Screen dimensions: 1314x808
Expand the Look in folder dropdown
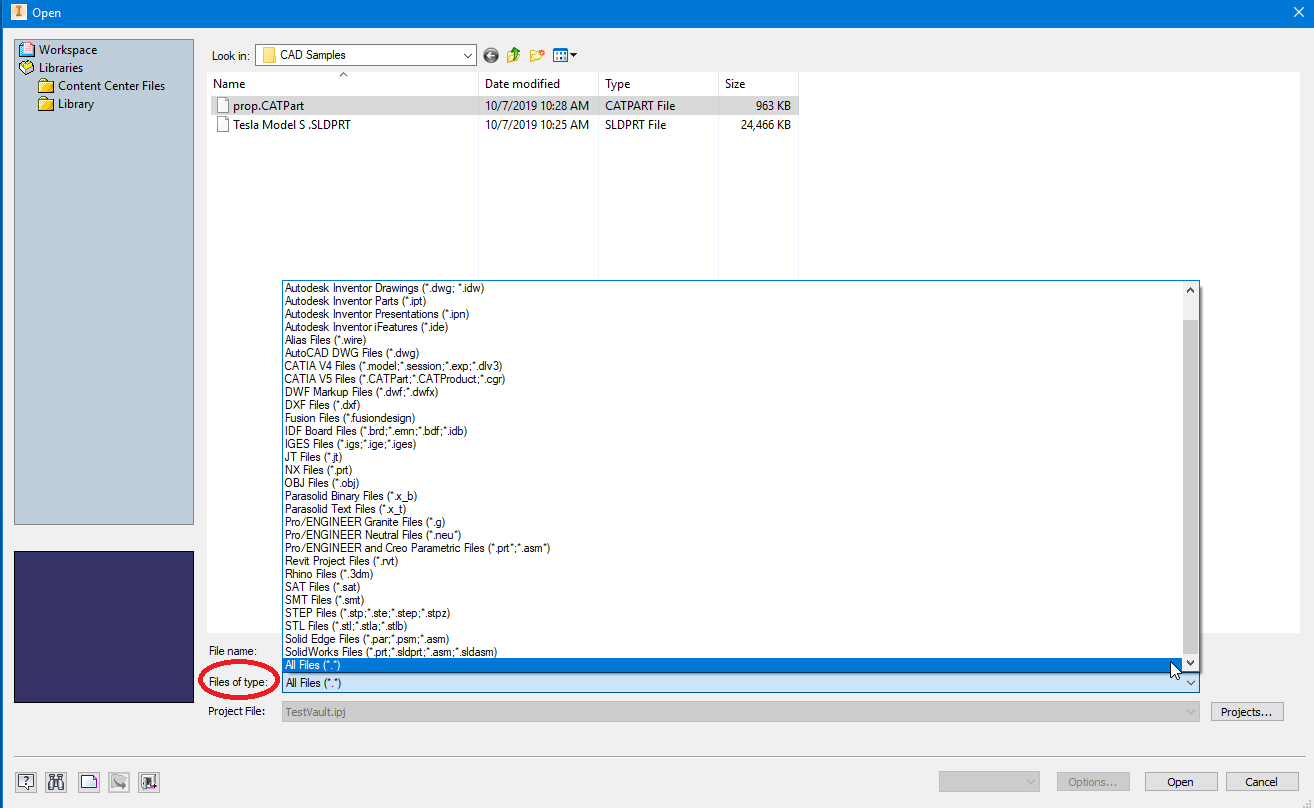467,56
